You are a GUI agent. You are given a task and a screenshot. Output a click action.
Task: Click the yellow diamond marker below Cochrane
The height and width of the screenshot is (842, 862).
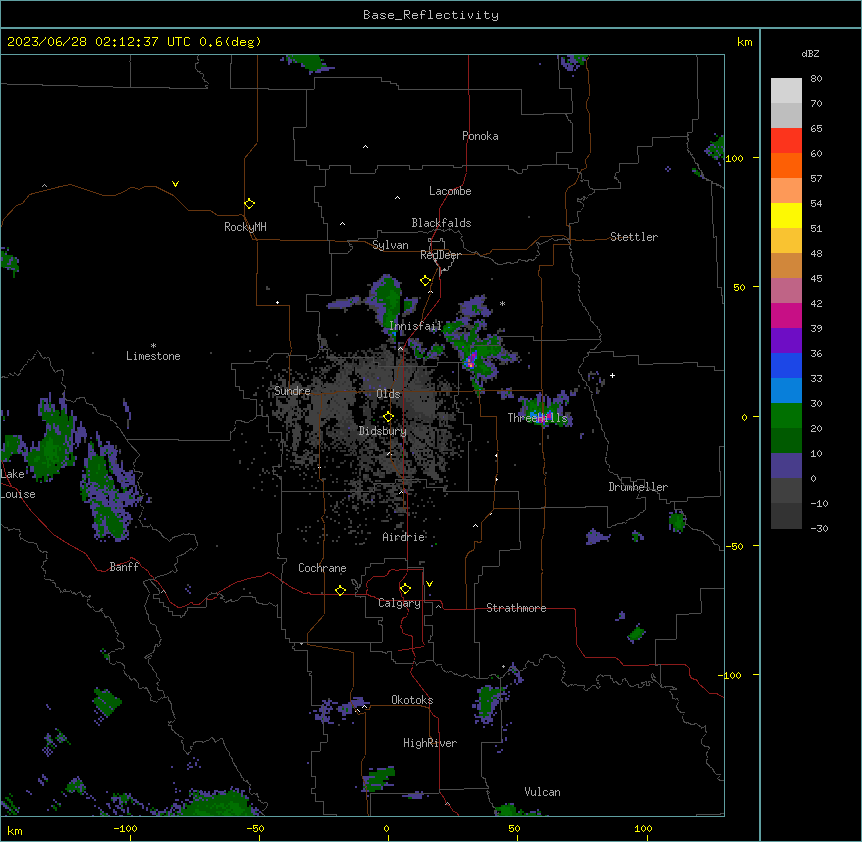(340, 590)
